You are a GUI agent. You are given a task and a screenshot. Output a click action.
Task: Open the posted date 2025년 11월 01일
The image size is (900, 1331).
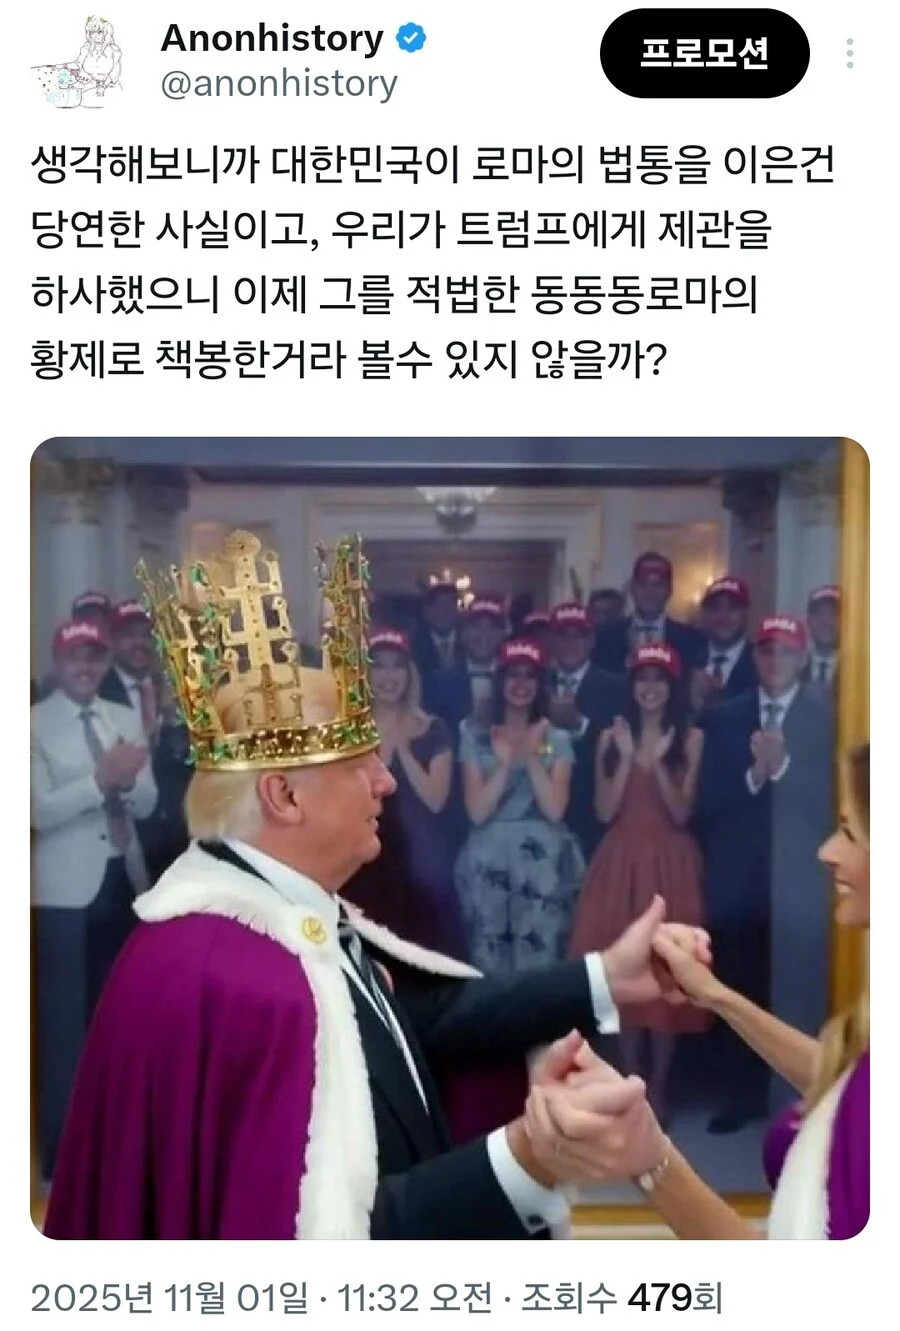tap(169, 1298)
